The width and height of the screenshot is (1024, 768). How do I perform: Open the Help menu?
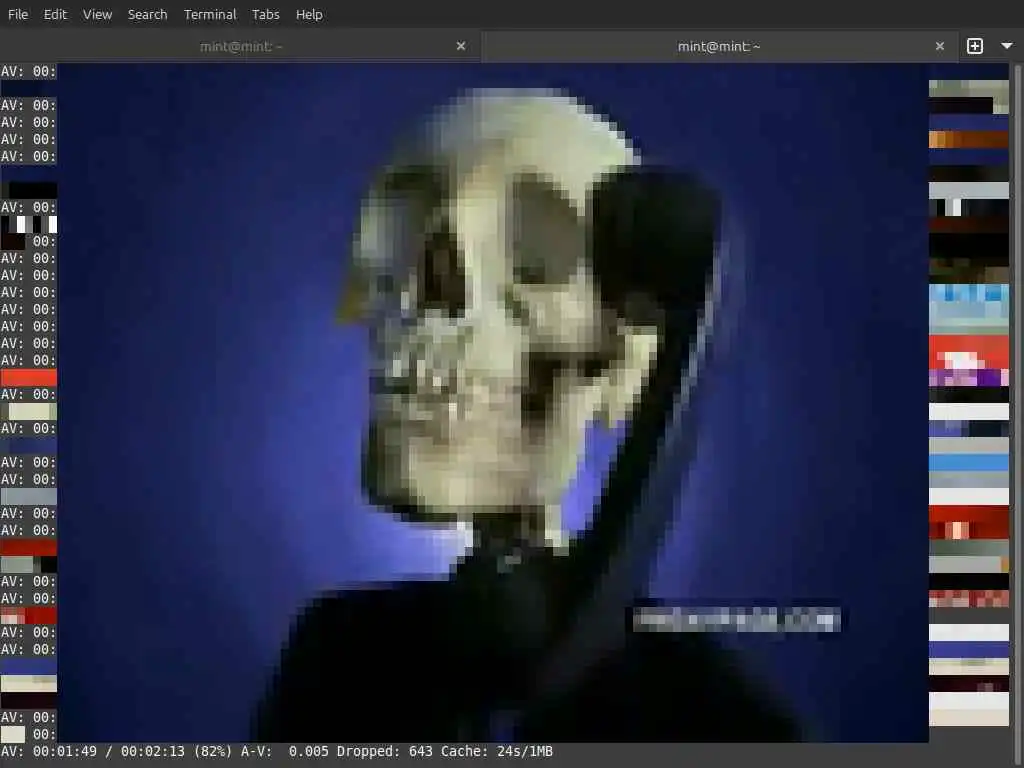click(x=309, y=14)
